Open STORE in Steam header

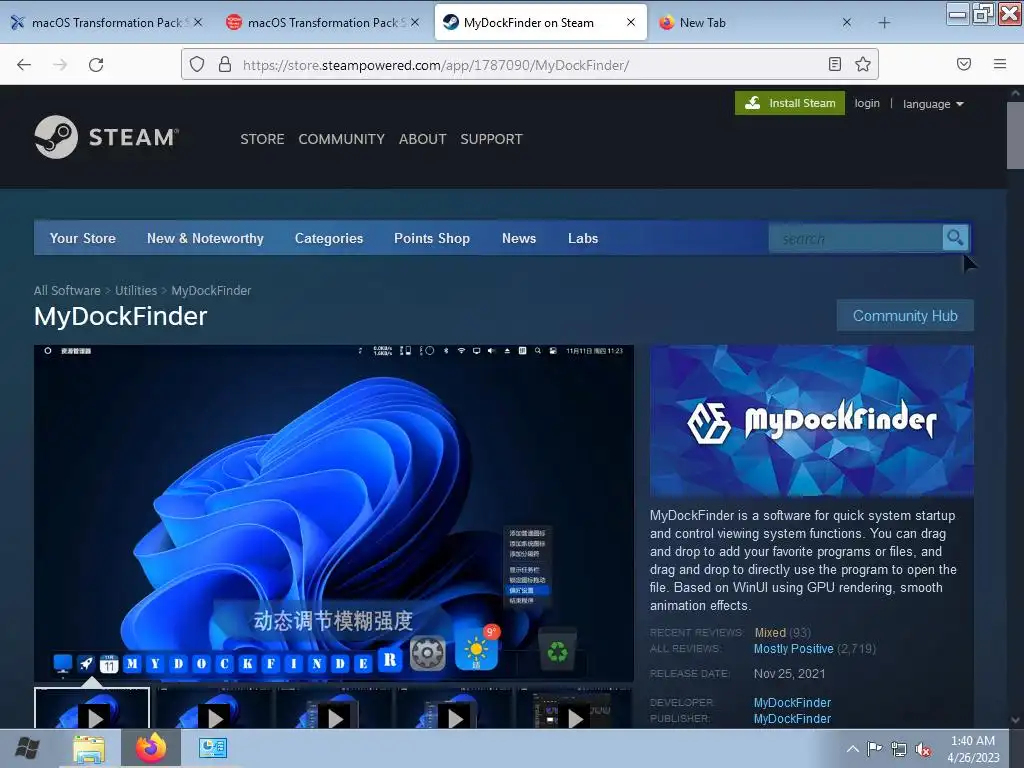tap(262, 139)
